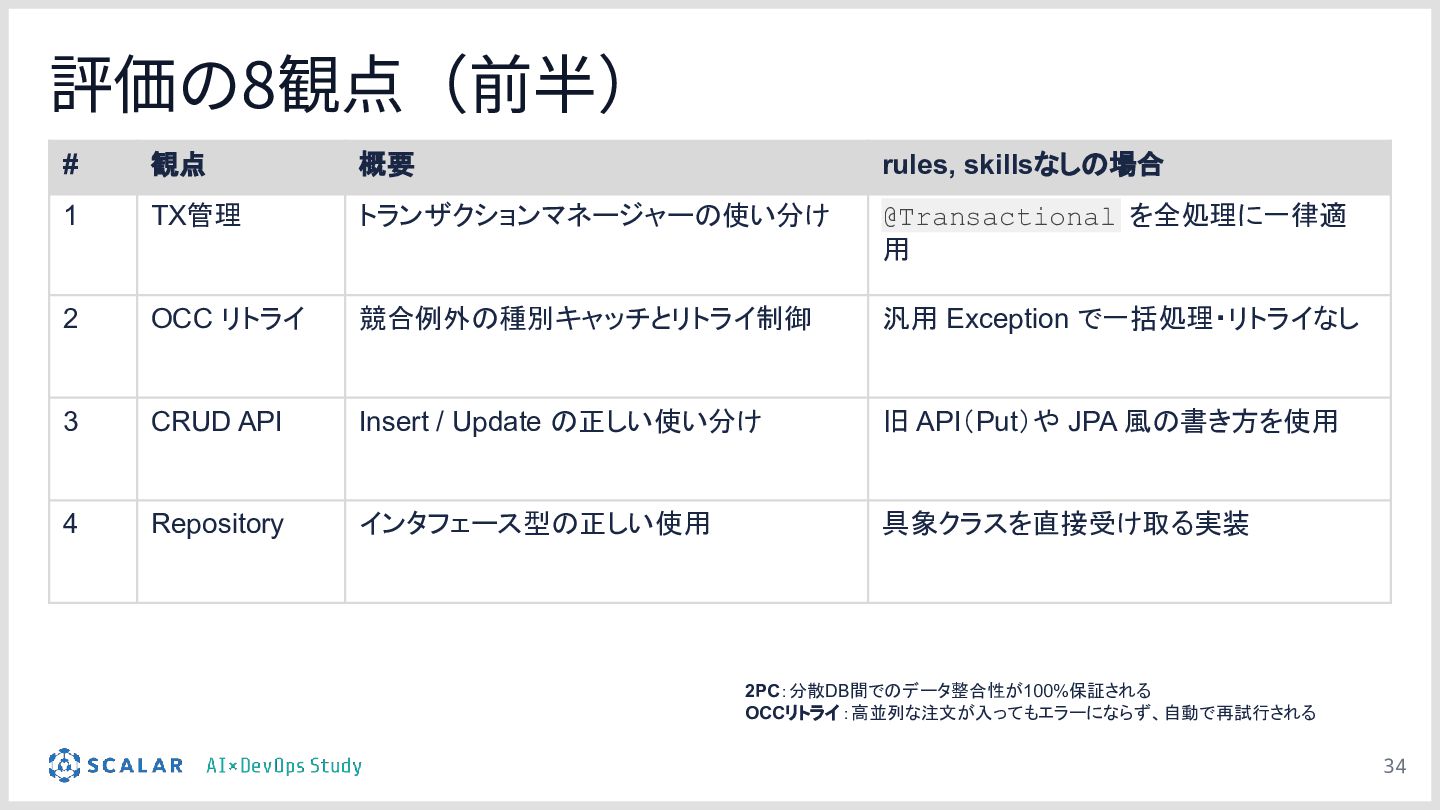Select the OCC リトライ table cell
Image resolution: width=1440 pixels, height=810 pixels.
tap(228, 319)
